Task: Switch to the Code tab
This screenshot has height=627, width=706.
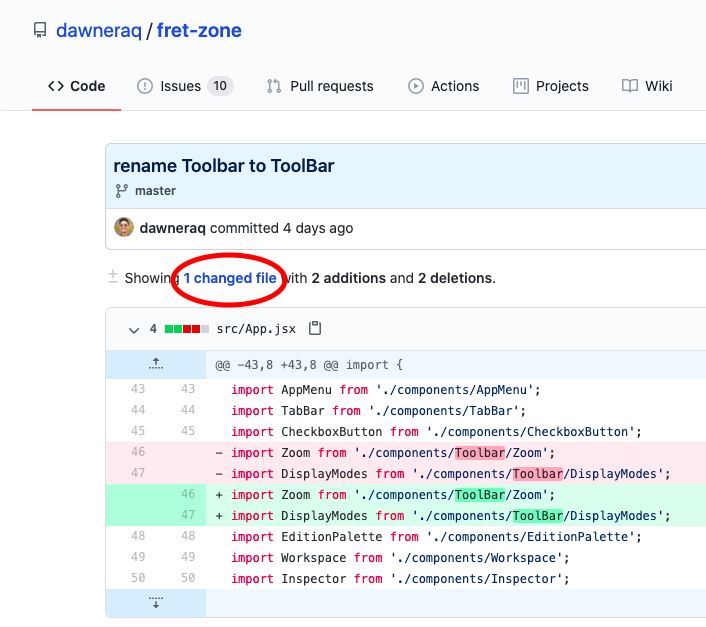Action: [76, 86]
